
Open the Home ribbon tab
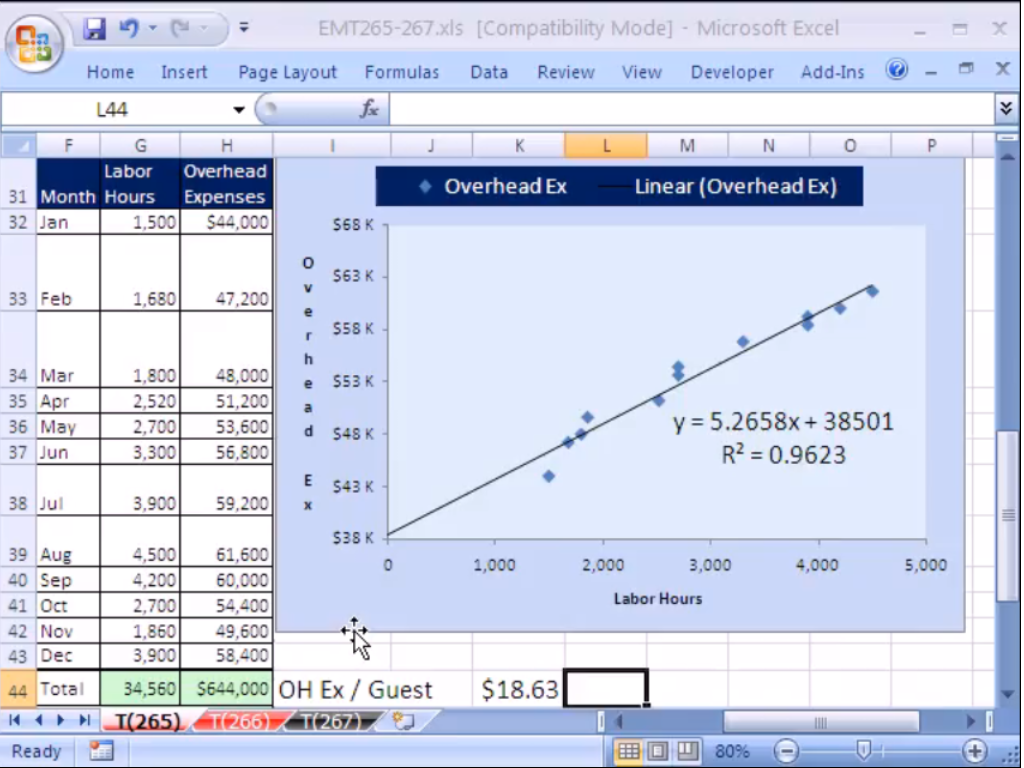coord(110,72)
